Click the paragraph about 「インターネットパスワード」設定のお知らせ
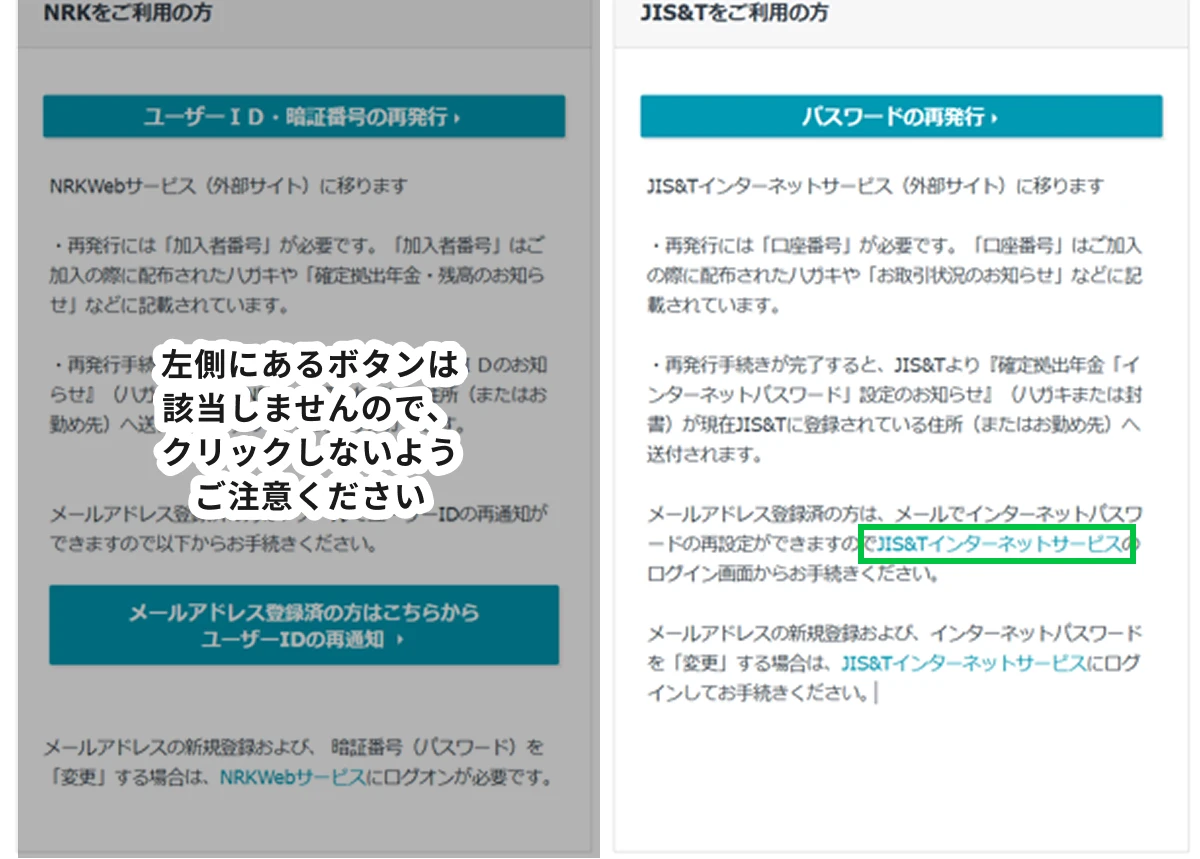Image resolution: width=1200 pixels, height=859 pixels. point(895,409)
